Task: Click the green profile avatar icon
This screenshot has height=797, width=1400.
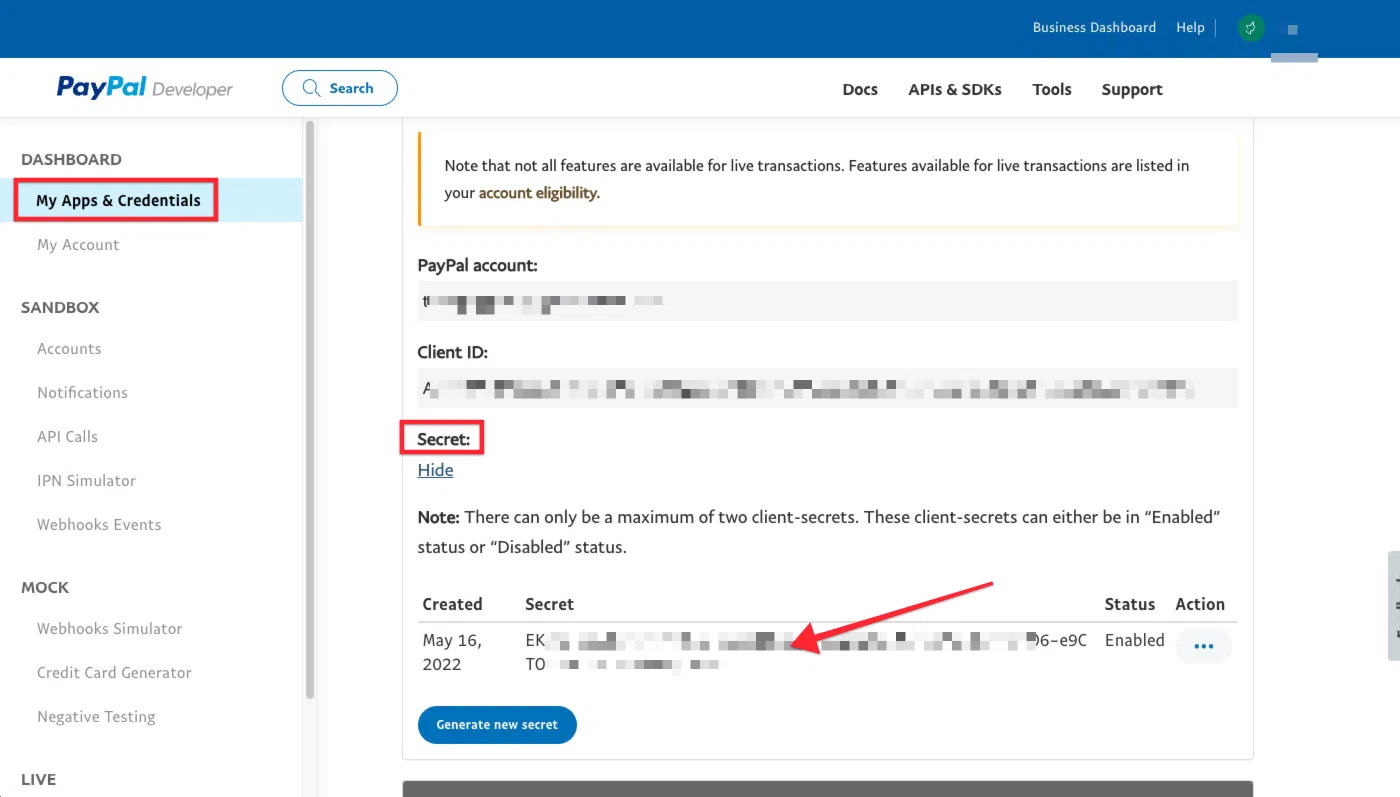Action: click(1250, 28)
